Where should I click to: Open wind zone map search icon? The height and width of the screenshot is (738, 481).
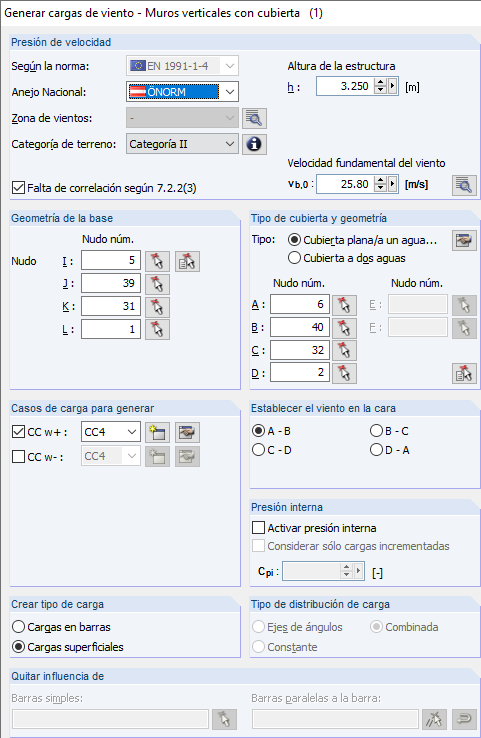tap(254, 119)
